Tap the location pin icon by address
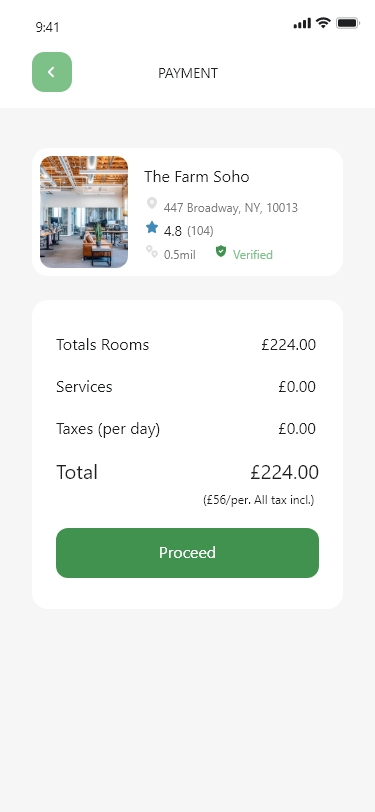 pos(152,203)
